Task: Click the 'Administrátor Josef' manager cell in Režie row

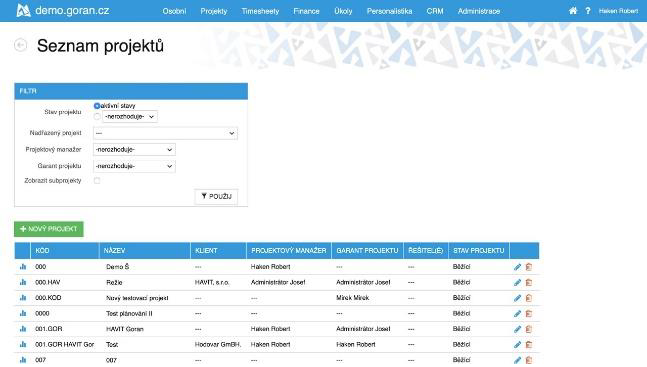Action: [278, 282]
